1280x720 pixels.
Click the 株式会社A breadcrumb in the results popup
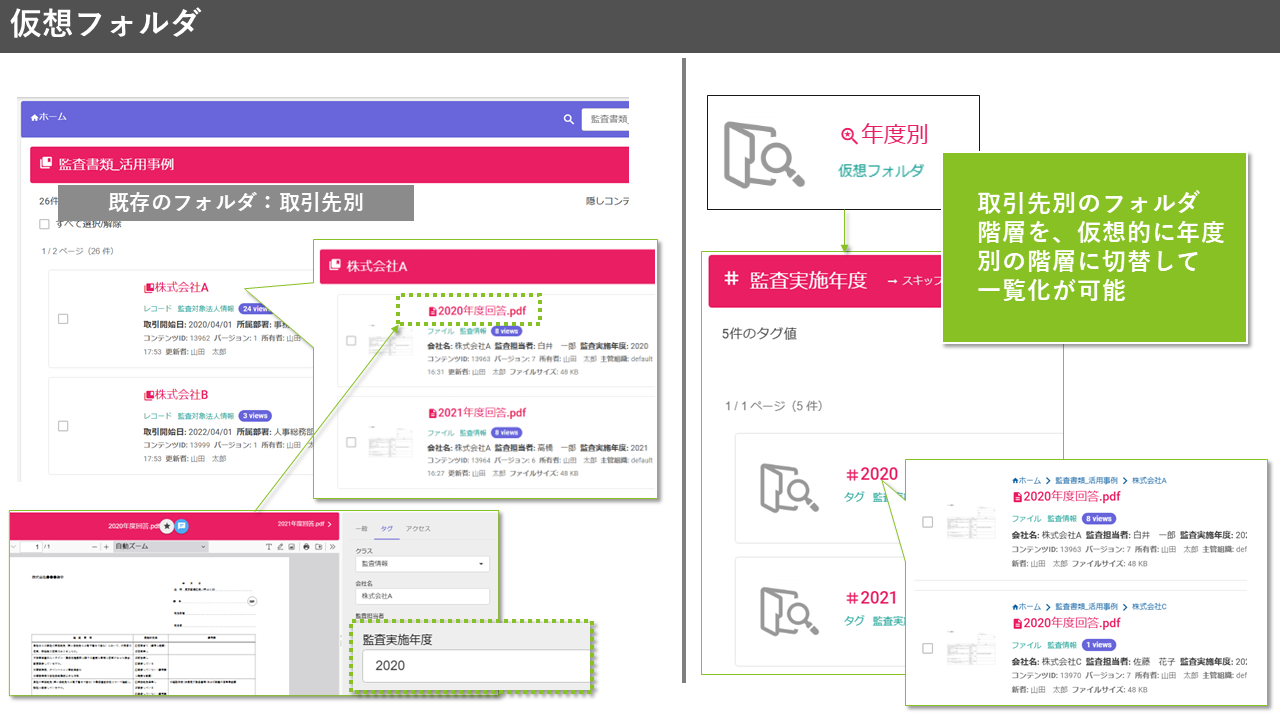(x=1150, y=481)
